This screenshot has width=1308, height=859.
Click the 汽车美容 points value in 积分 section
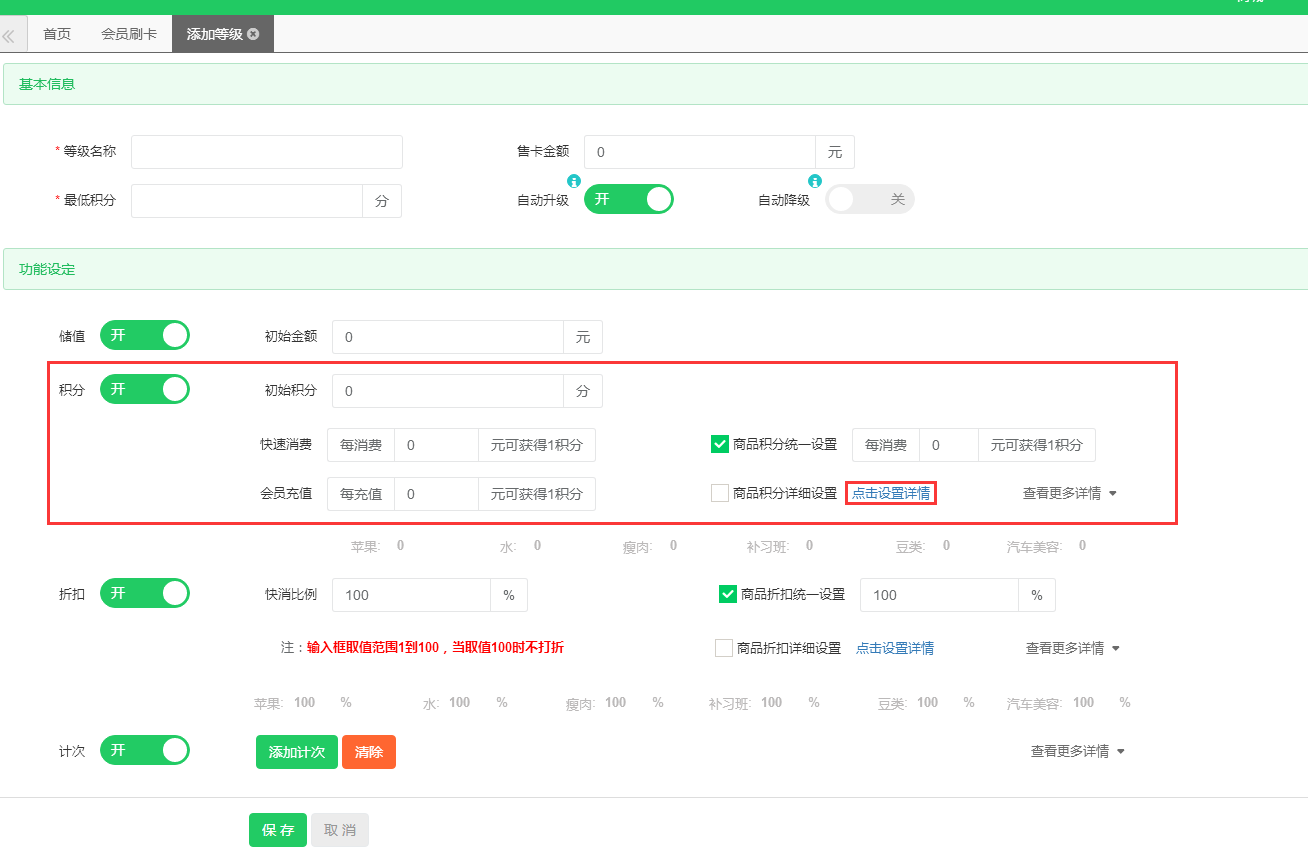coord(1083,546)
